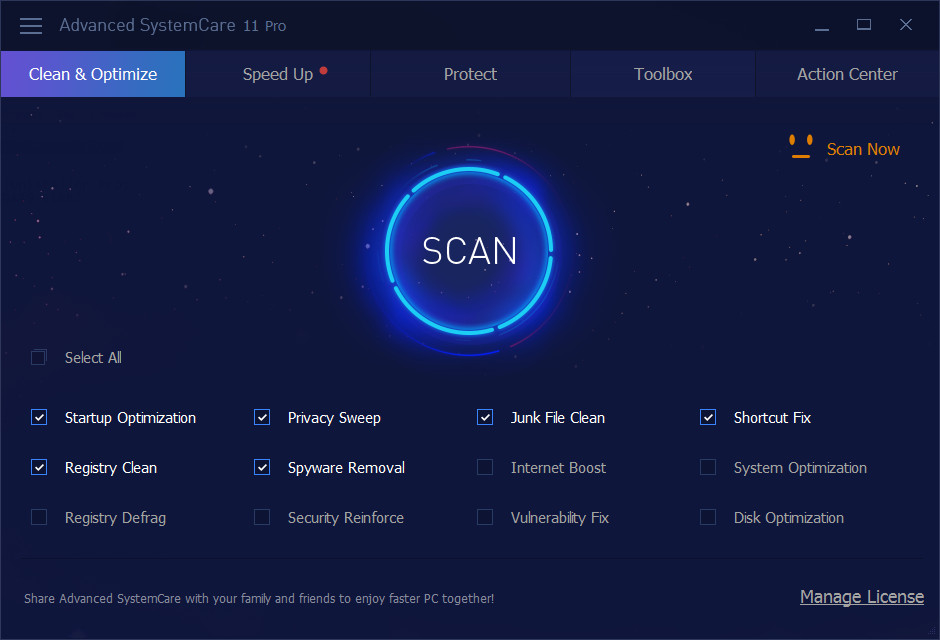940x640 pixels.
Task: Uncheck Shortcut Fix
Action: [x=708, y=417]
